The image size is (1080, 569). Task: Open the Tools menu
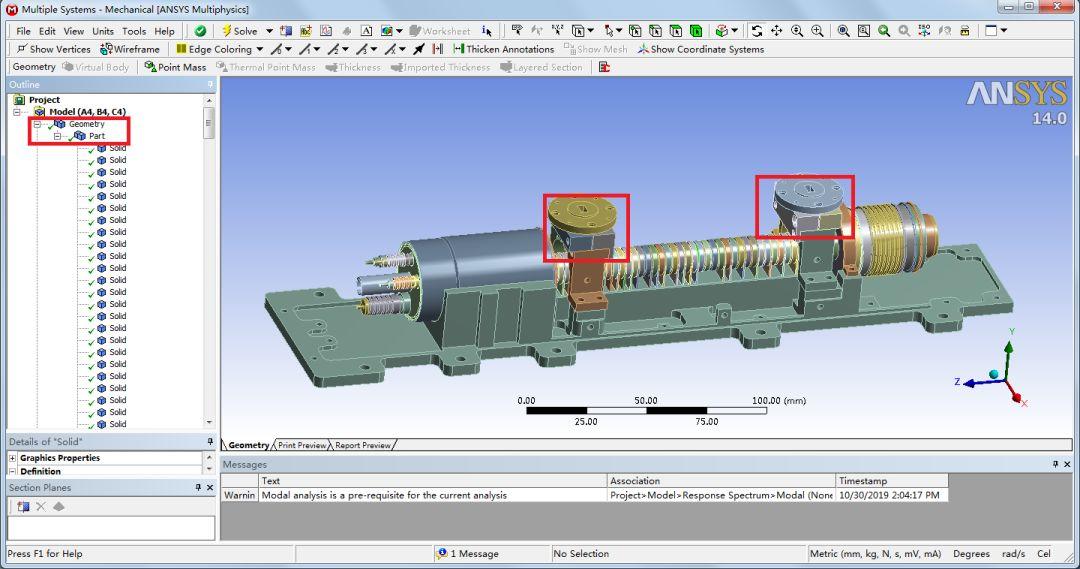click(x=134, y=31)
